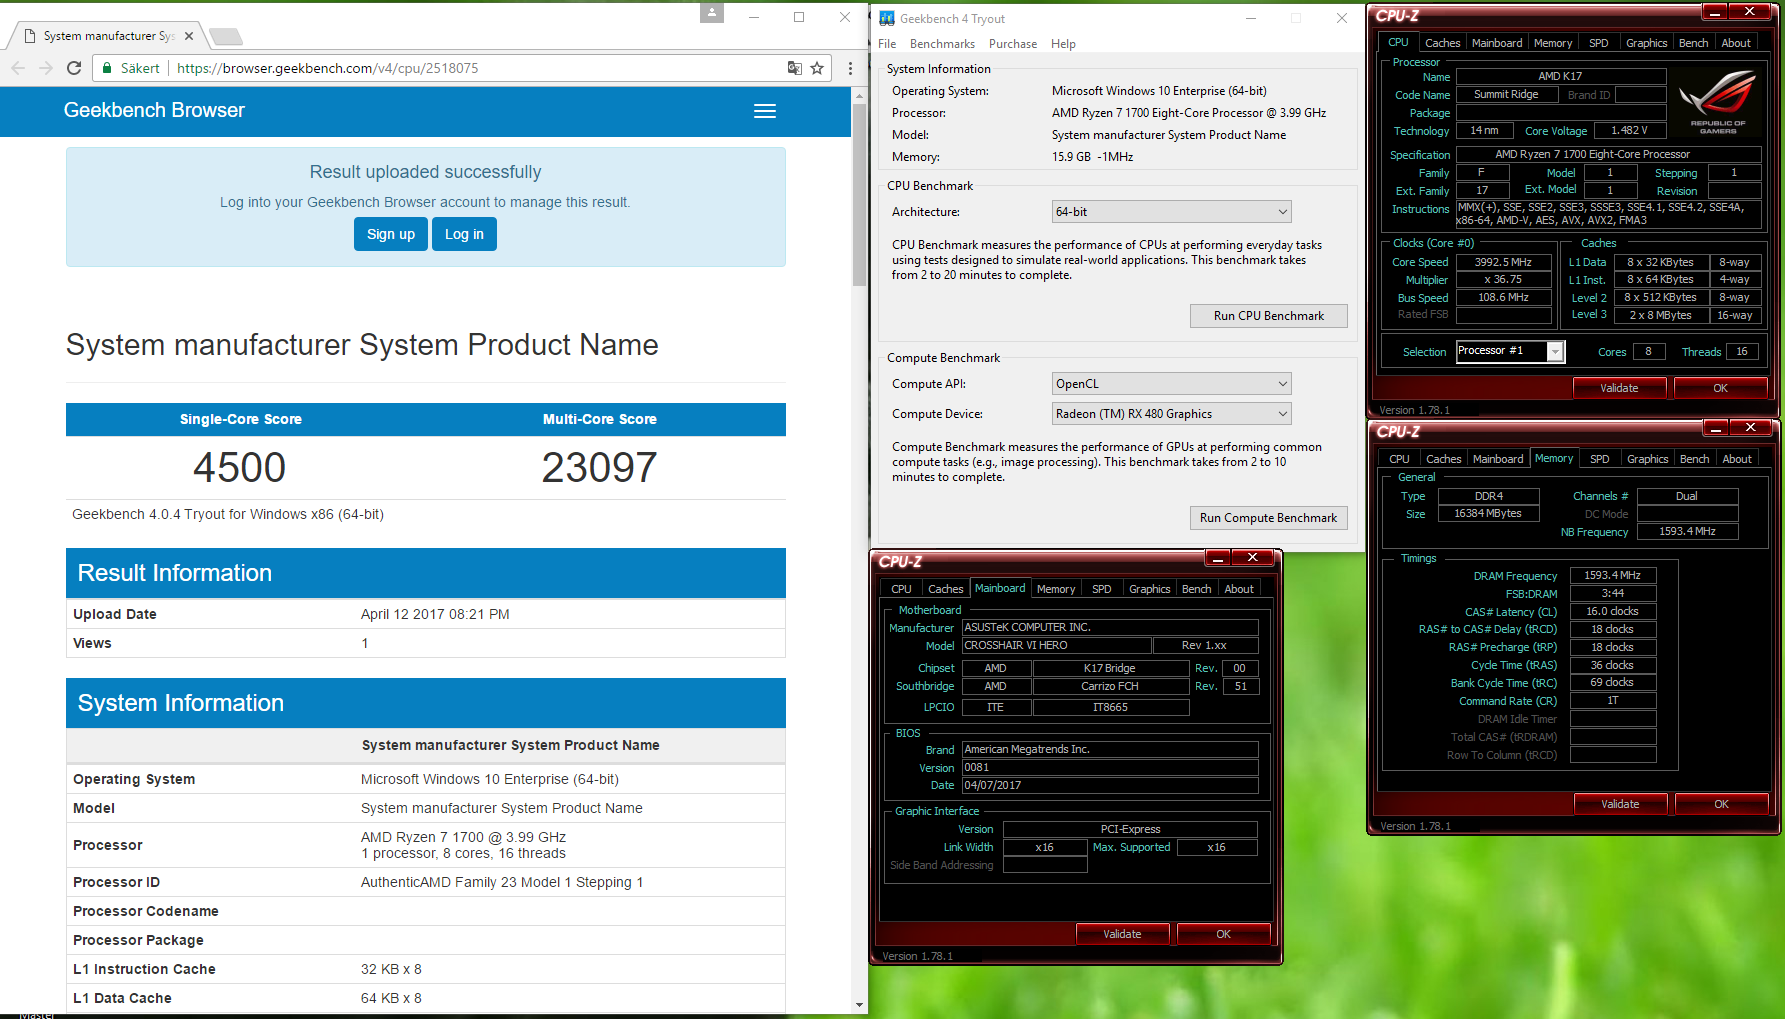Select About tab in CPU-Z Memory window
Image resolution: width=1785 pixels, height=1019 pixels.
point(1737,459)
